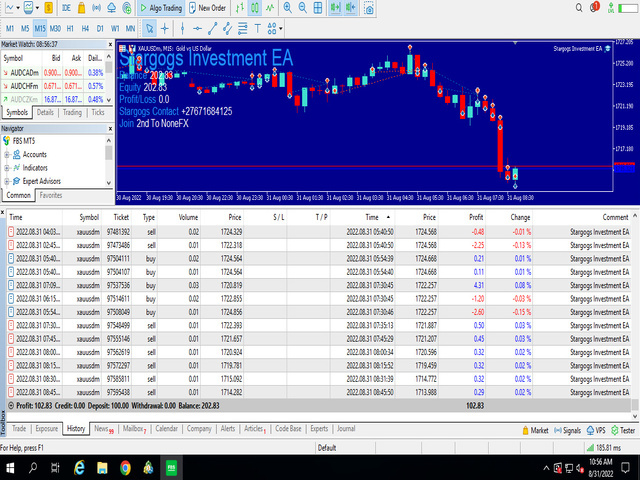Switch timeframe to M30

(55, 28)
